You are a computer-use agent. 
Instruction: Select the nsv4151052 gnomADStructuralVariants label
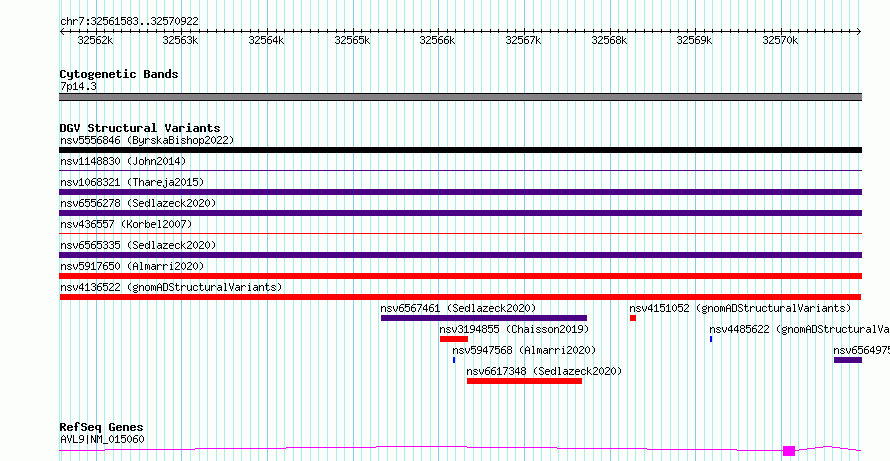pos(740,308)
